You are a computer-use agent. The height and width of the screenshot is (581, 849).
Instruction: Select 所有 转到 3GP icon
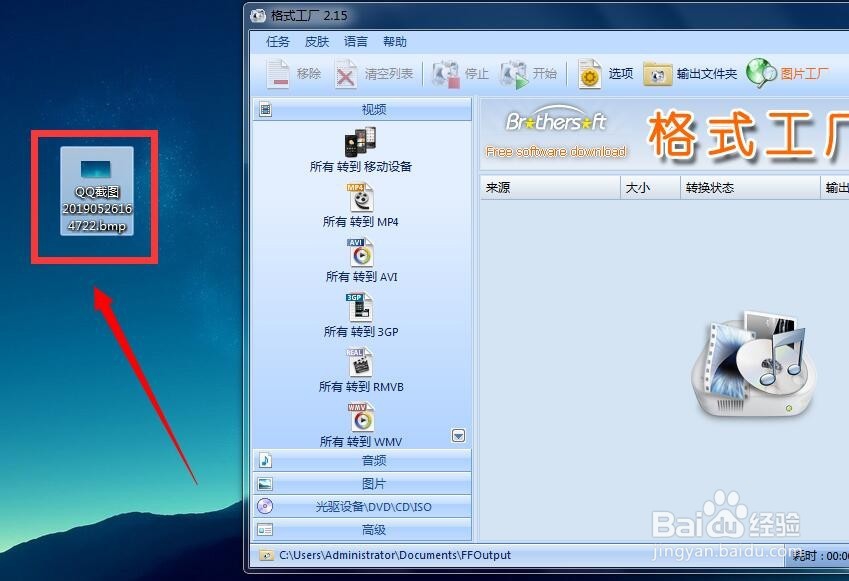point(359,307)
